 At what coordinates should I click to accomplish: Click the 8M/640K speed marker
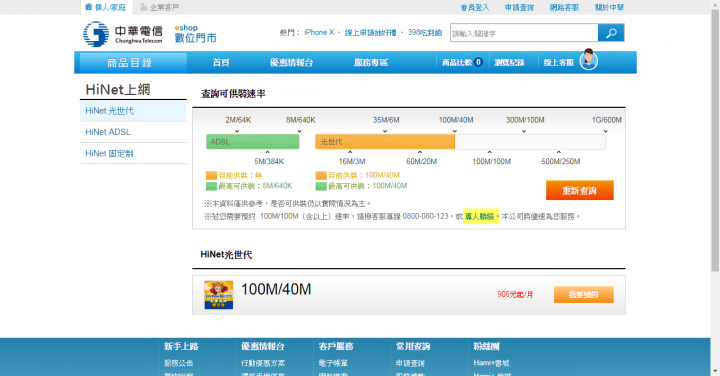click(x=300, y=120)
